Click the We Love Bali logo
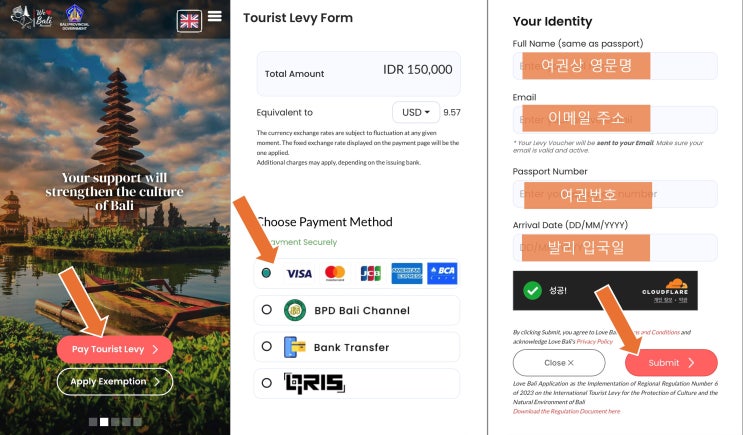The width and height of the screenshot is (743, 435). click(x=32, y=18)
